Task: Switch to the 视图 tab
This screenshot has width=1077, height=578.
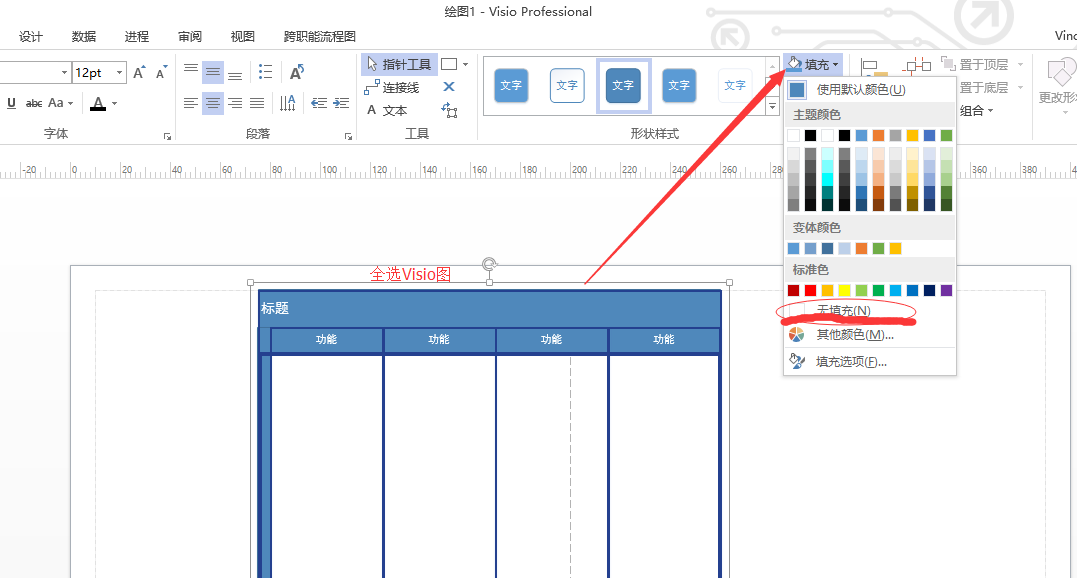Action: pyautogui.click(x=242, y=36)
